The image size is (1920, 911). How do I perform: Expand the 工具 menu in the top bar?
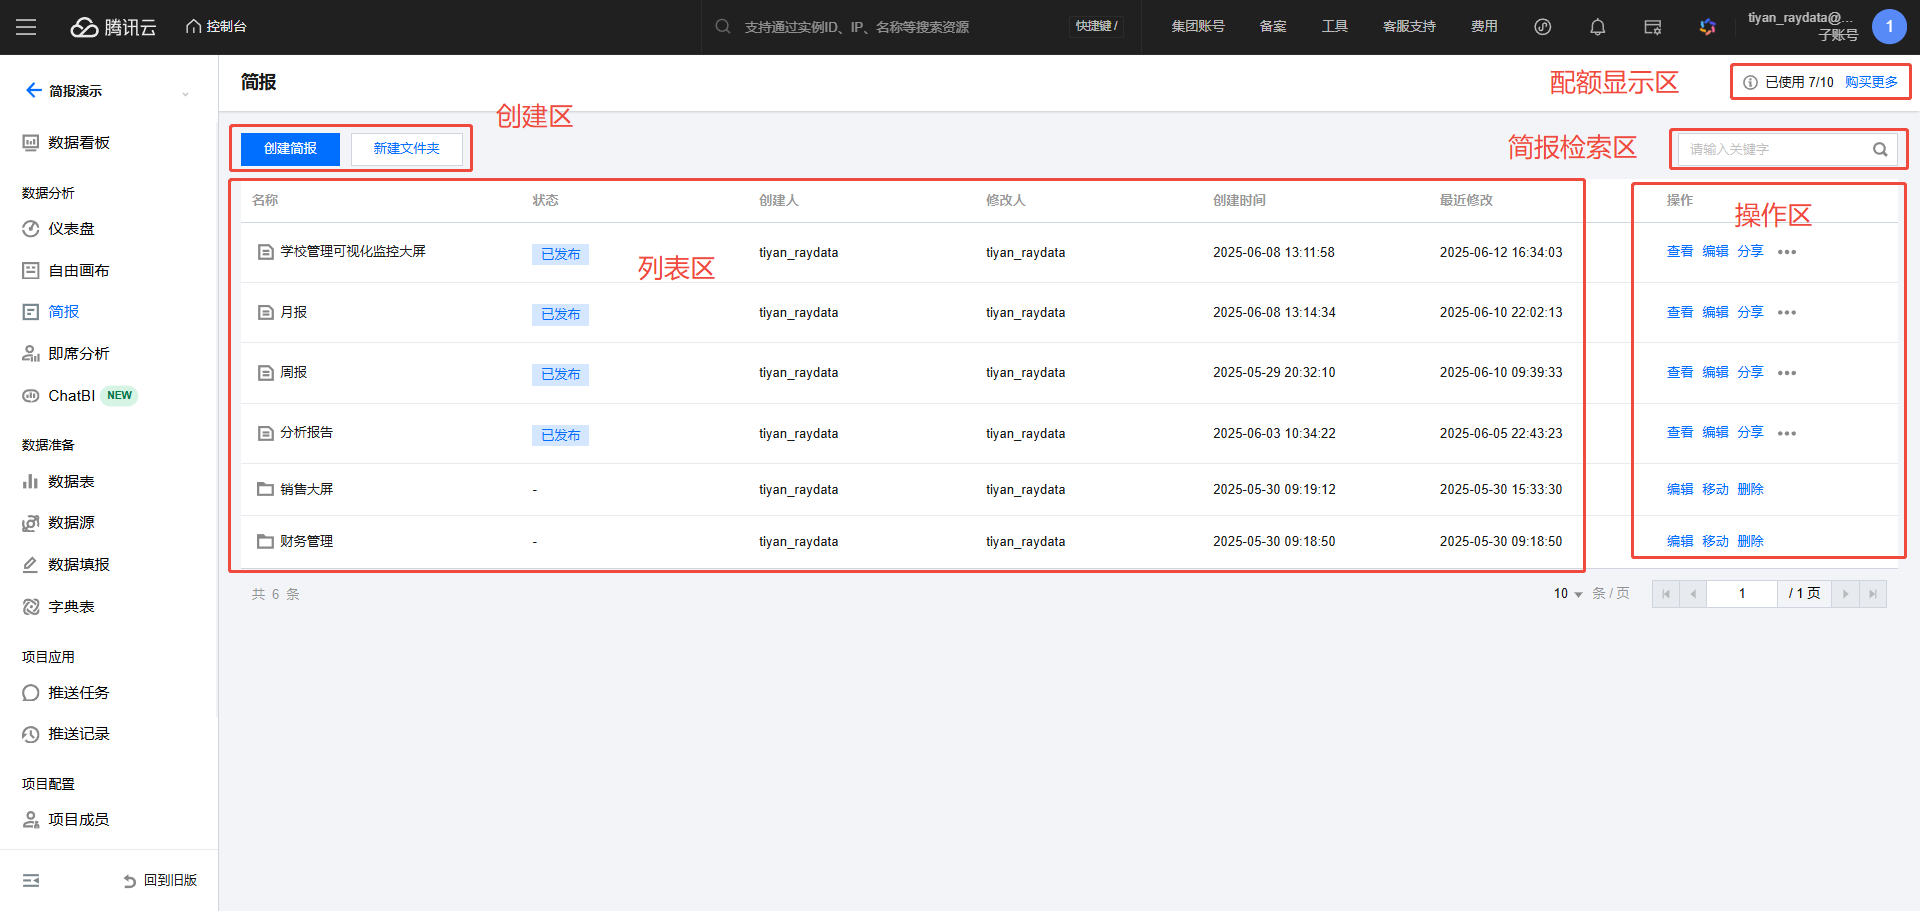click(x=1334, y=27)
